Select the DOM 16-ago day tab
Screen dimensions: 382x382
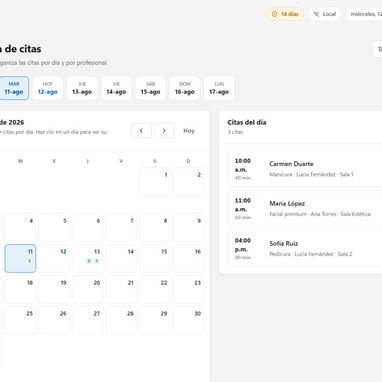tap(185, 88)
